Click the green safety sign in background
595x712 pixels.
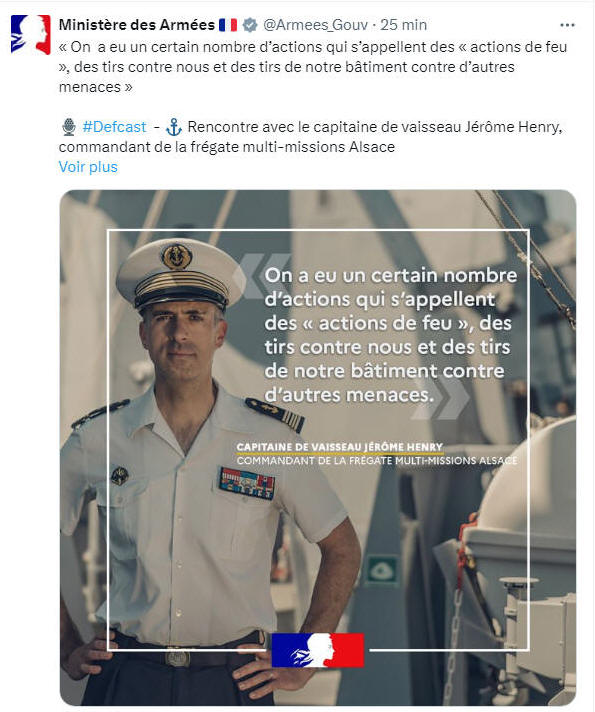point(382,569)
